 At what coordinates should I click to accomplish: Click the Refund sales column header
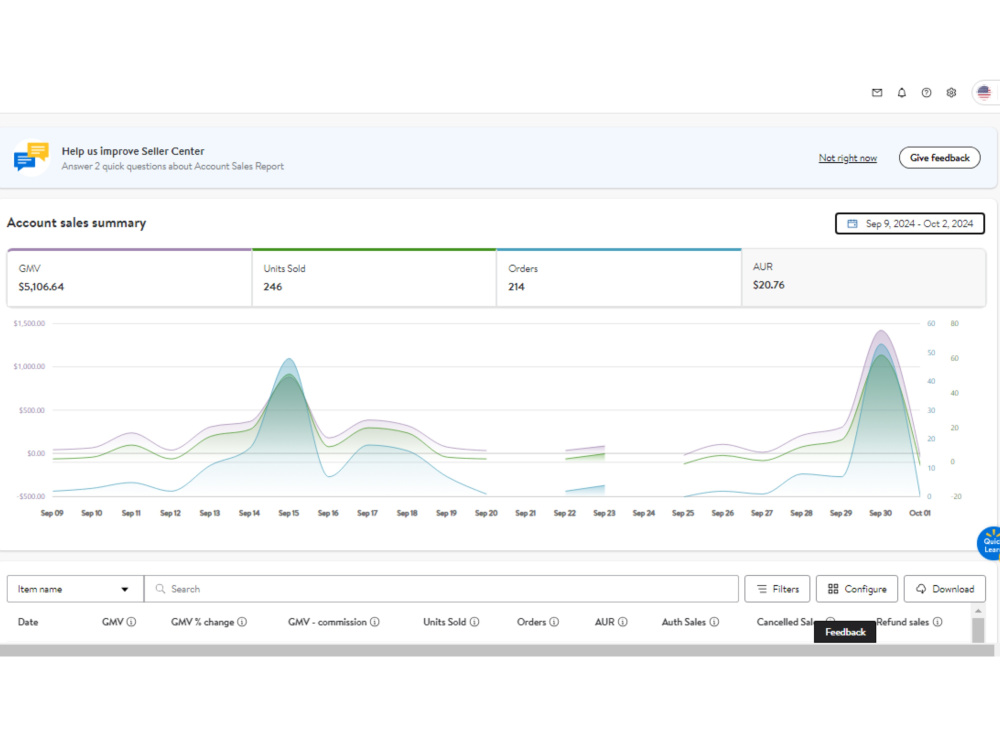click(x=902, y=622)
